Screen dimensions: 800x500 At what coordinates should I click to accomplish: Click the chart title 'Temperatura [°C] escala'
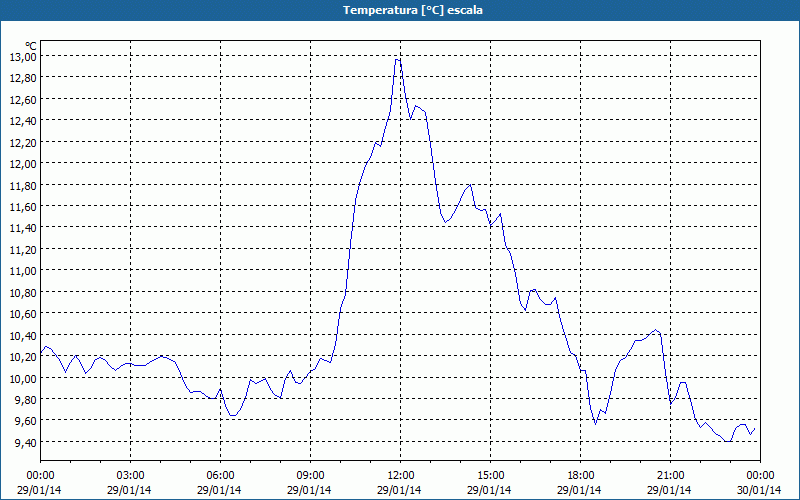click(413, 10)
